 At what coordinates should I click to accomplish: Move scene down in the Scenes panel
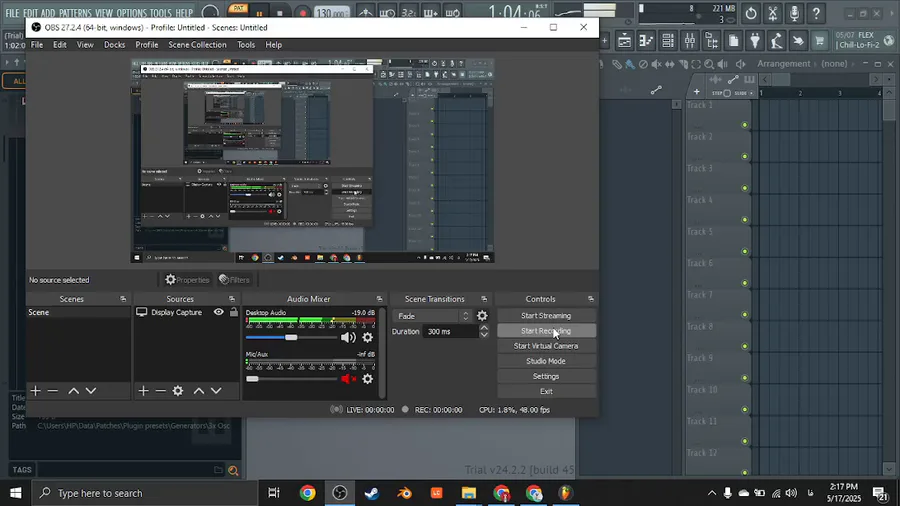click(x=91, y=391)
